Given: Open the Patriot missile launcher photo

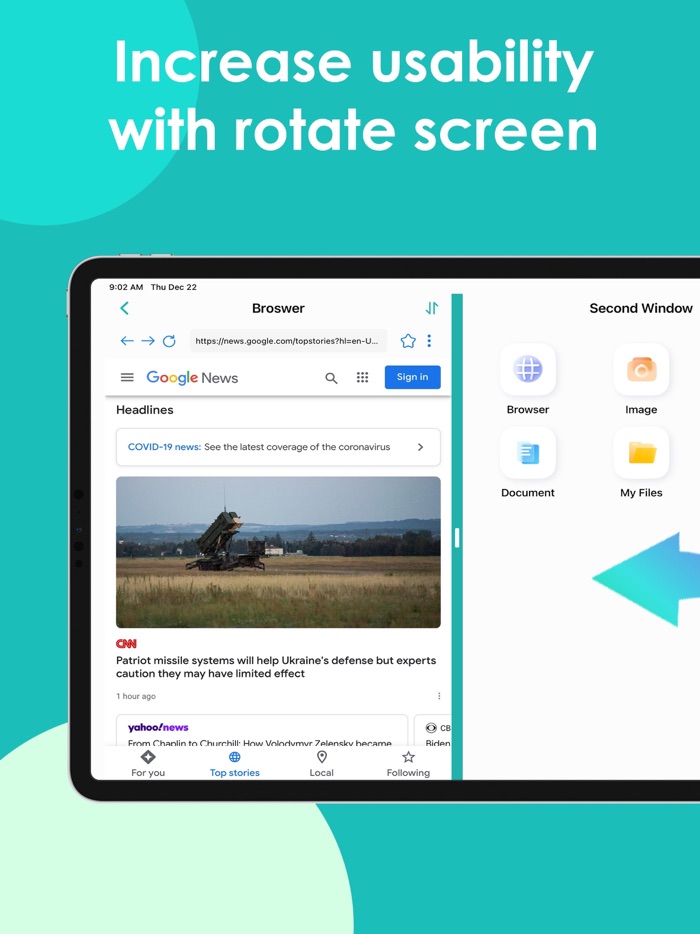Looking at the screenshot, I should [278, 552].
